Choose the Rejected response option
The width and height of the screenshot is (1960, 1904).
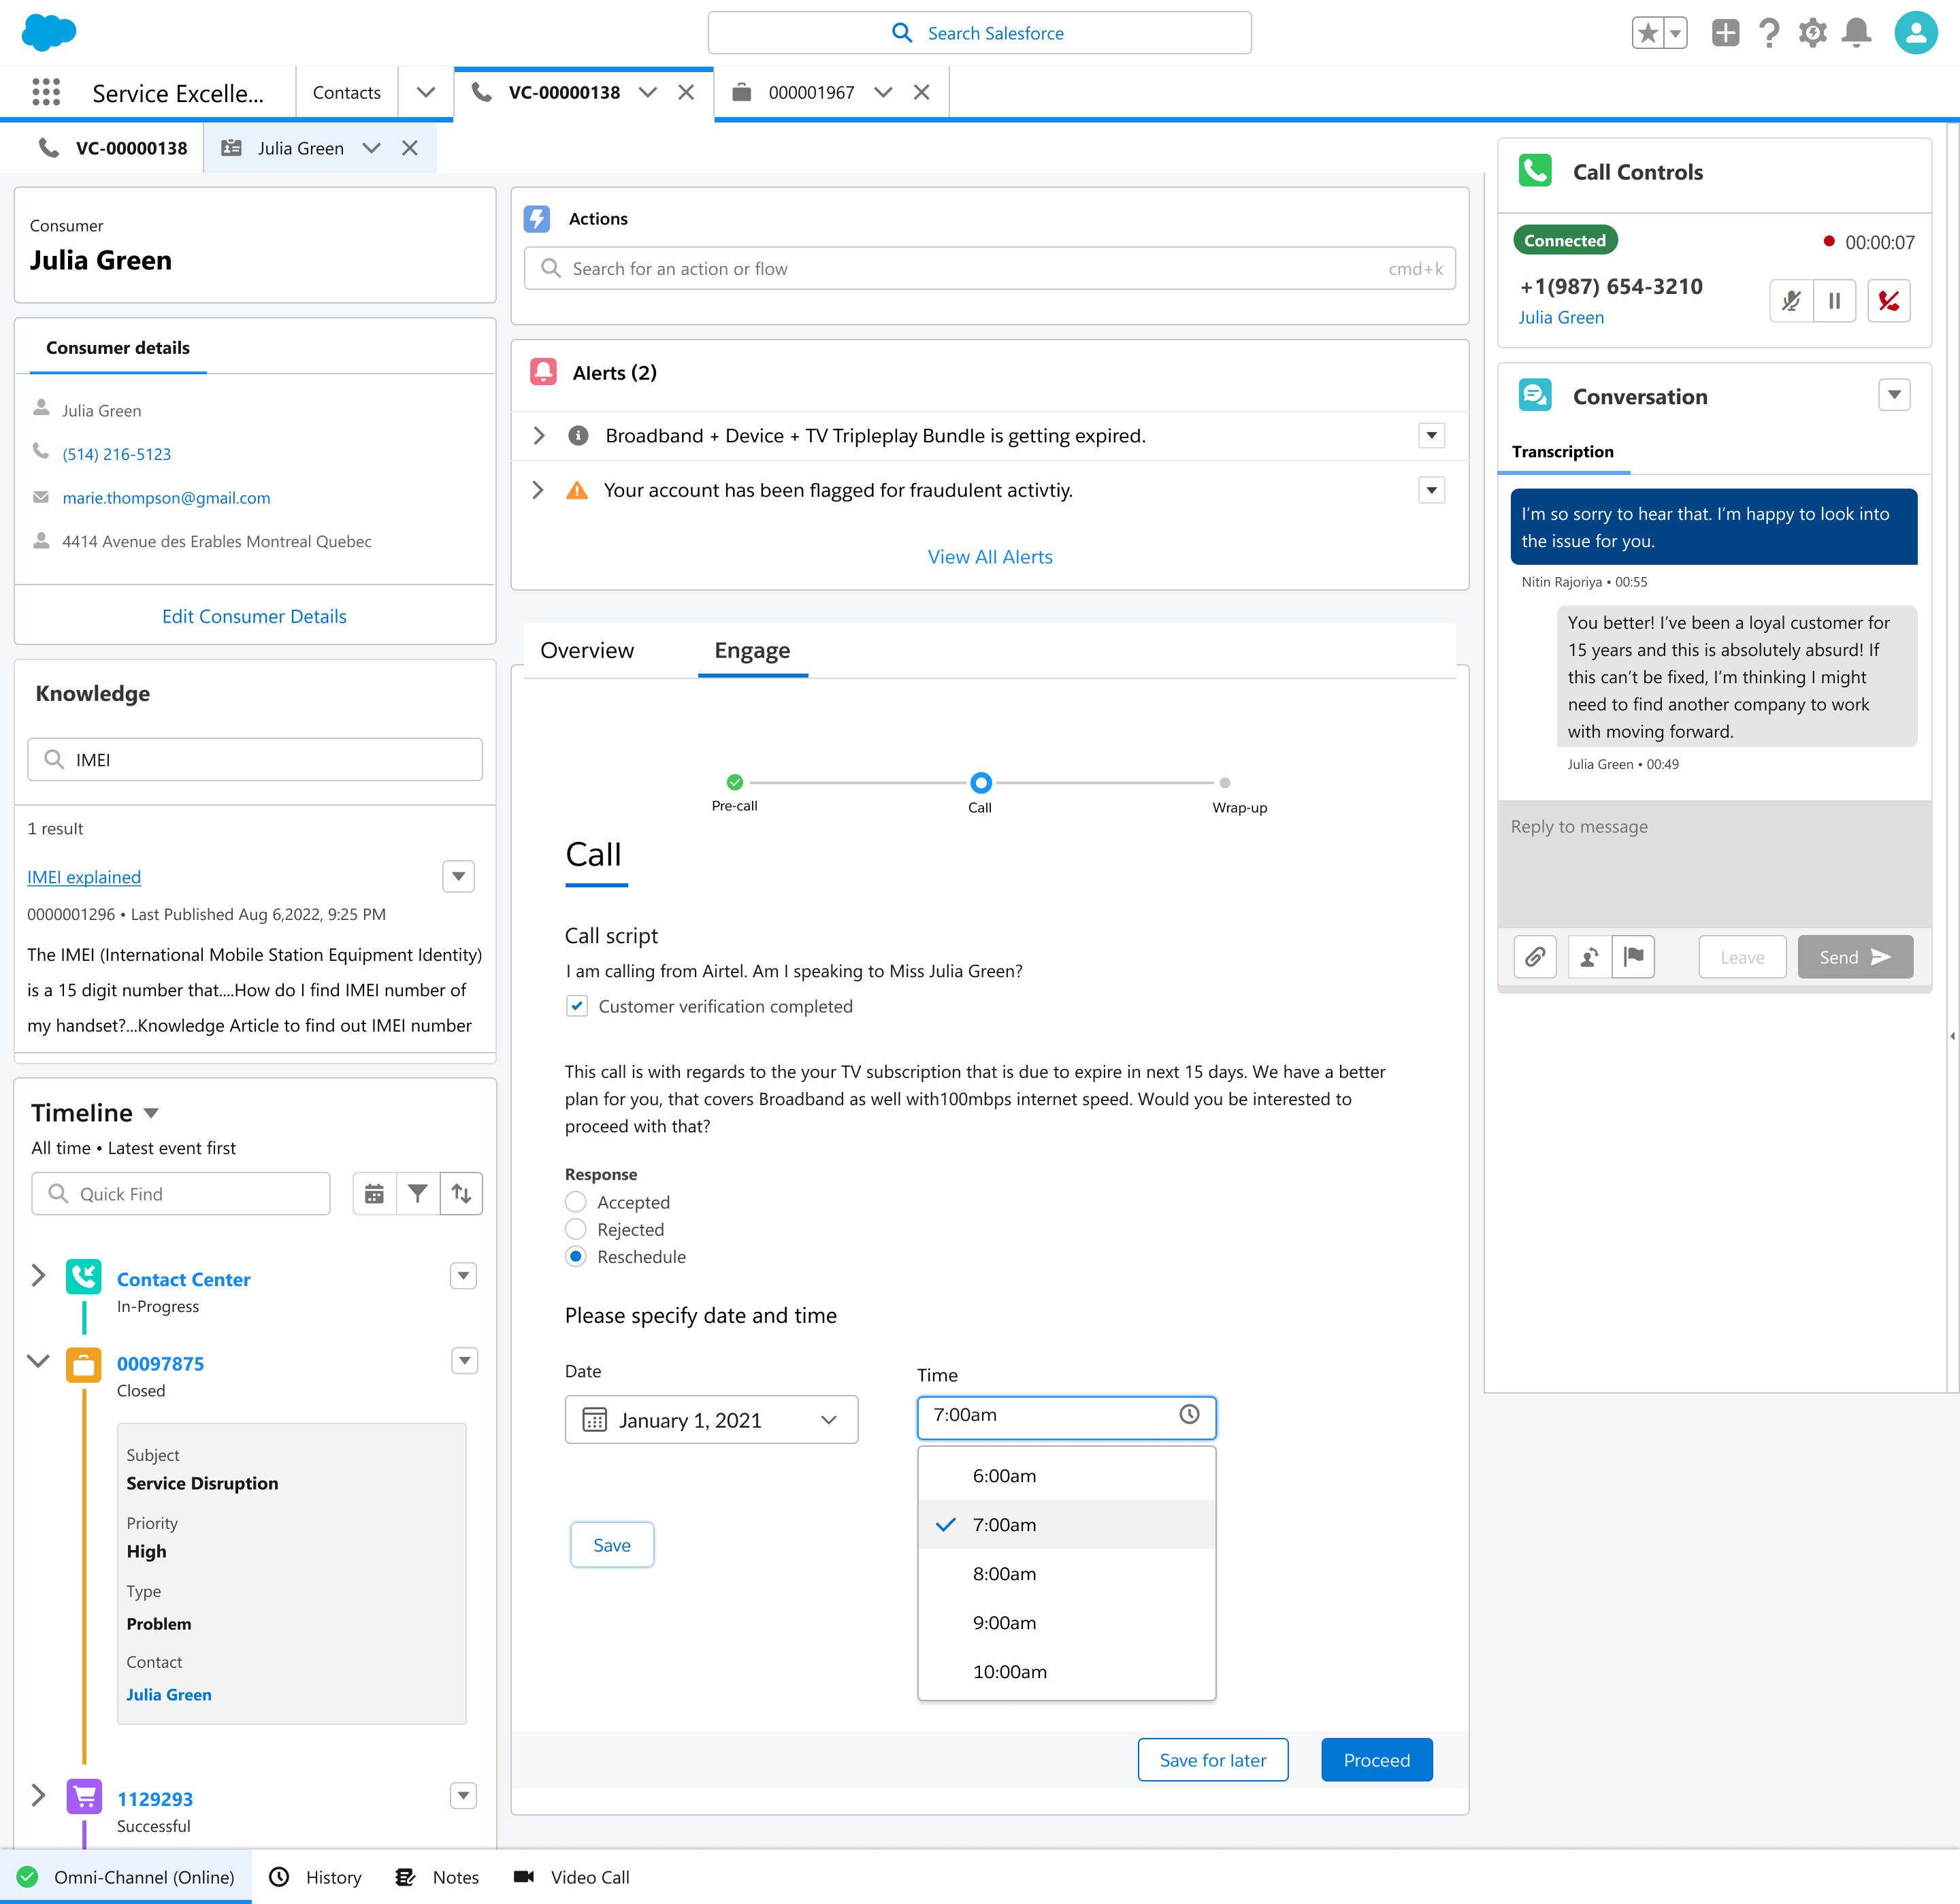[576, 1229]
